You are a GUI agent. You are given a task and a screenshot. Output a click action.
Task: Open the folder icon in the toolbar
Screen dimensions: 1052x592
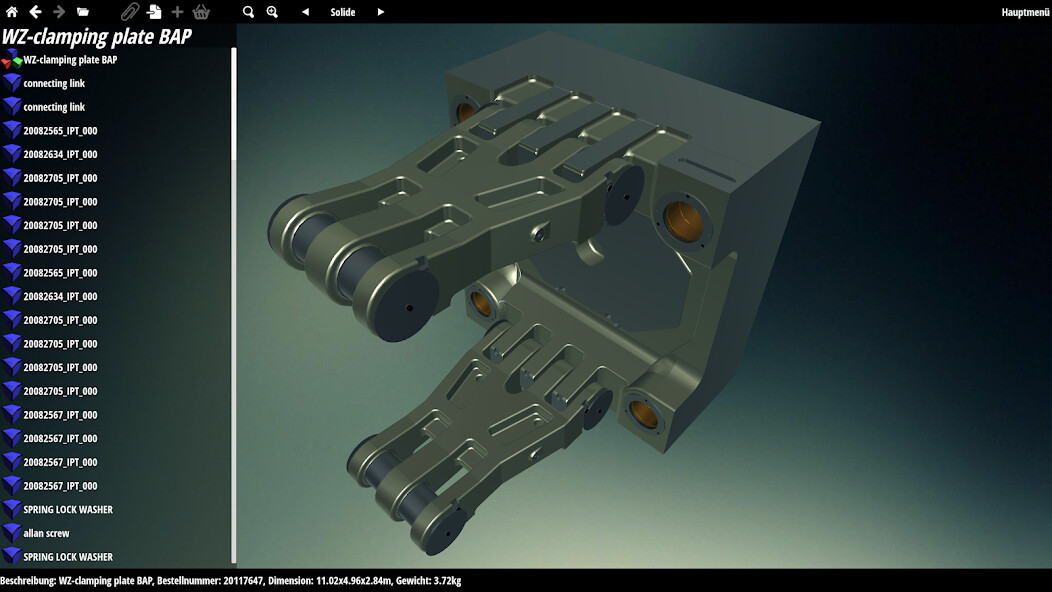pos(83,12)
